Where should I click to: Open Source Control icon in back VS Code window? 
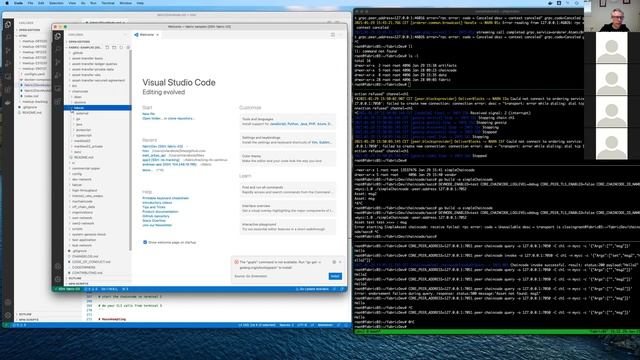pyautogui.click(x=8, y=51)
